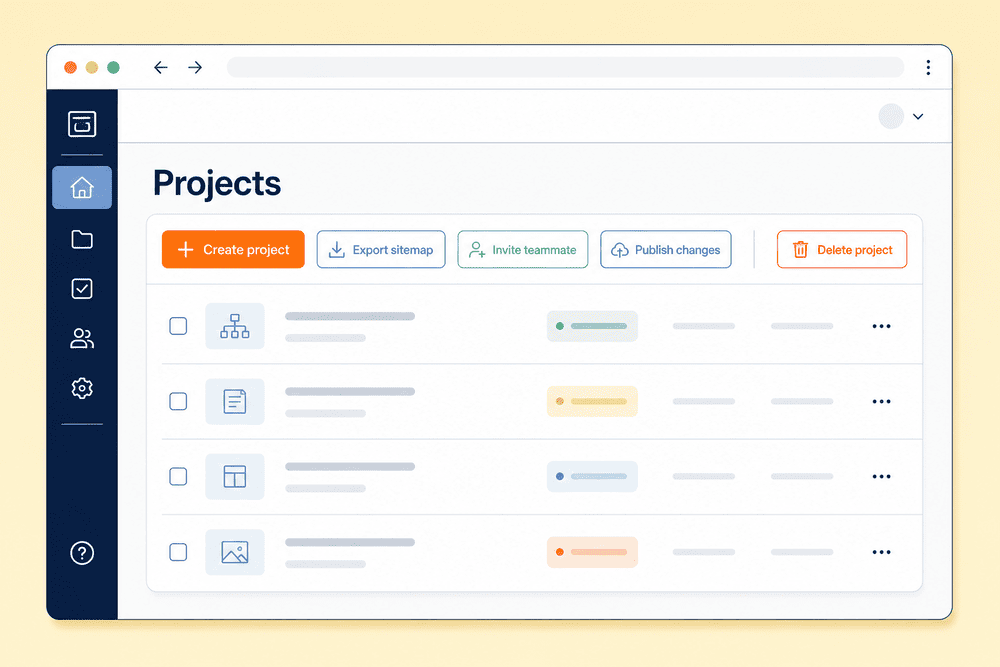The width and height of the screenshot is (1000, 667).
Task: Open more options for the sitemap project row
Action: point(881,326)
